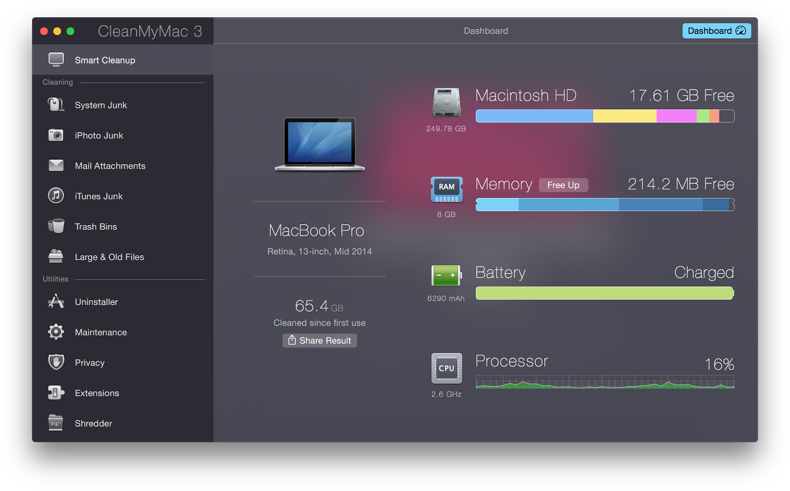This screenshot has width=790, height=491.
Task: Click the 'Macintosh HD' title text
Action: 525,95
